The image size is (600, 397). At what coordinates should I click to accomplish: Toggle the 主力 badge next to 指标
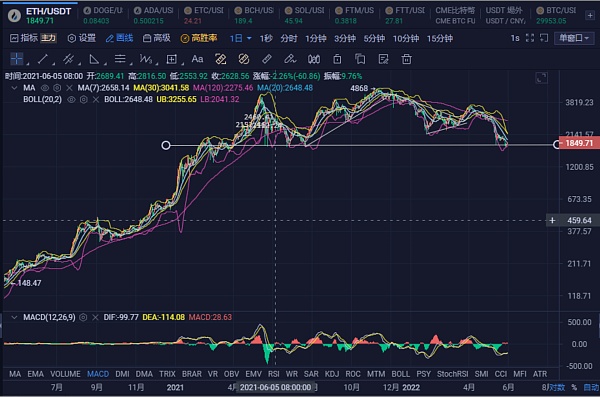point(49,38)
